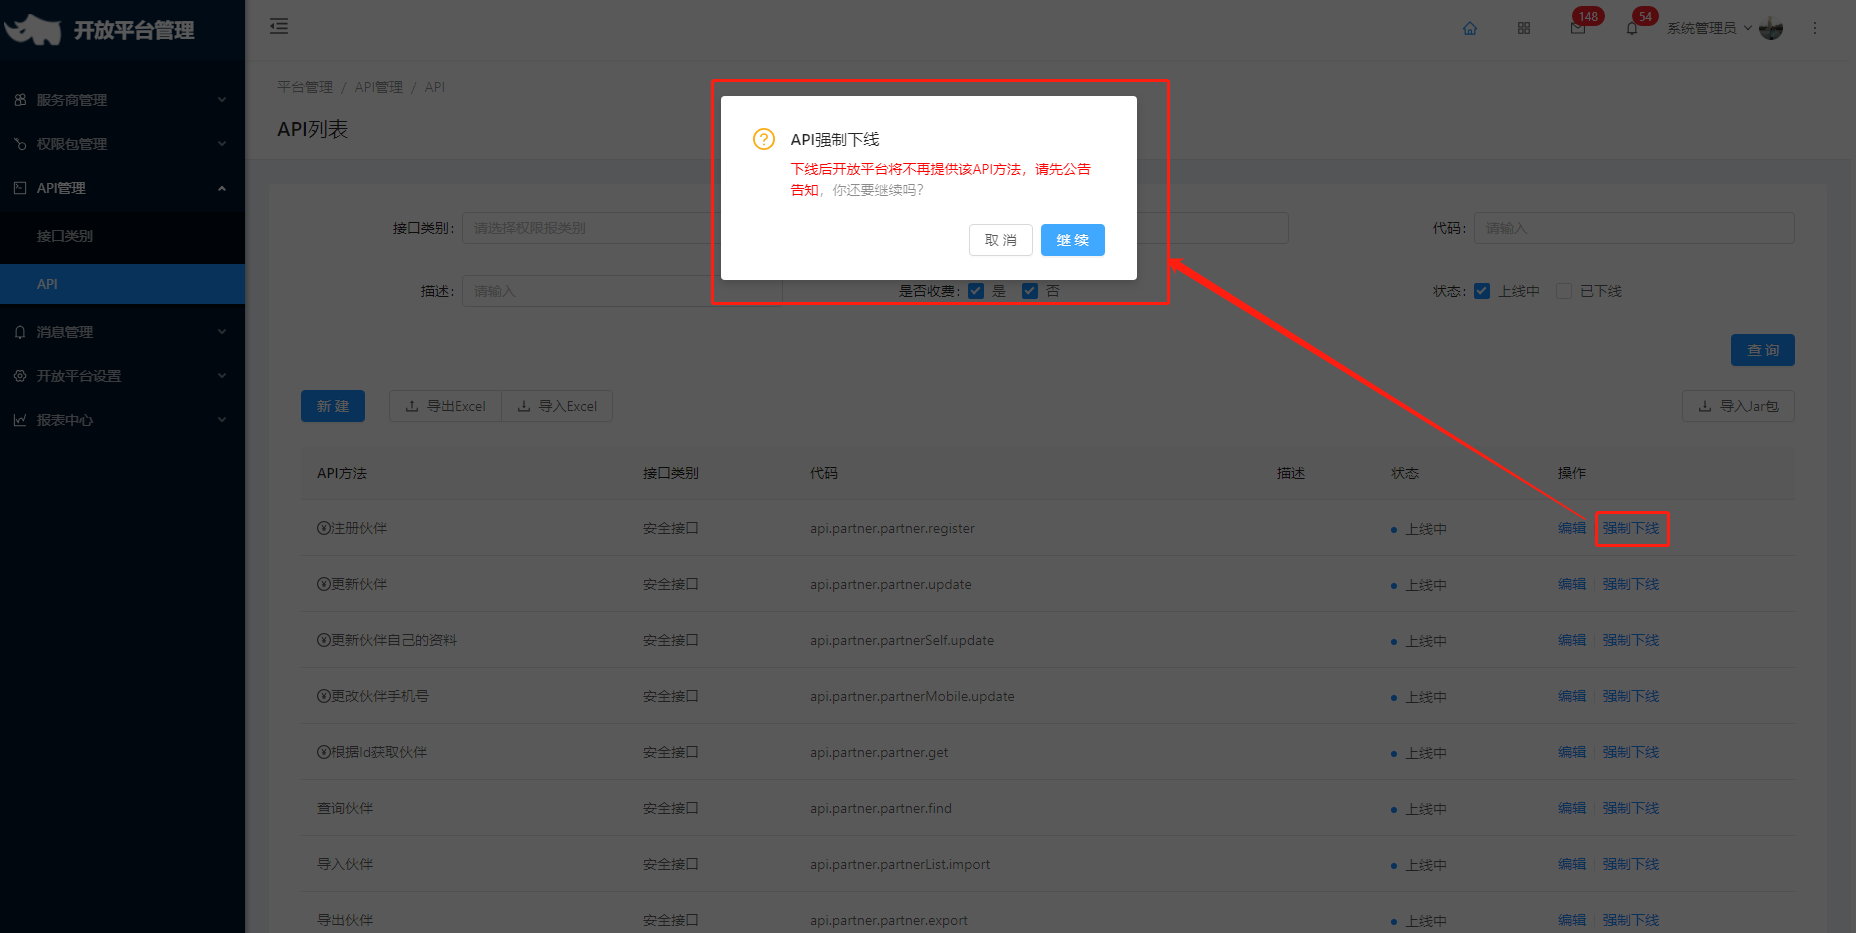Click 强制下线 for api.partner.partnerMobile.update row
Image resolution: width=1856 pixels, height=933 pixels.
1631,696
